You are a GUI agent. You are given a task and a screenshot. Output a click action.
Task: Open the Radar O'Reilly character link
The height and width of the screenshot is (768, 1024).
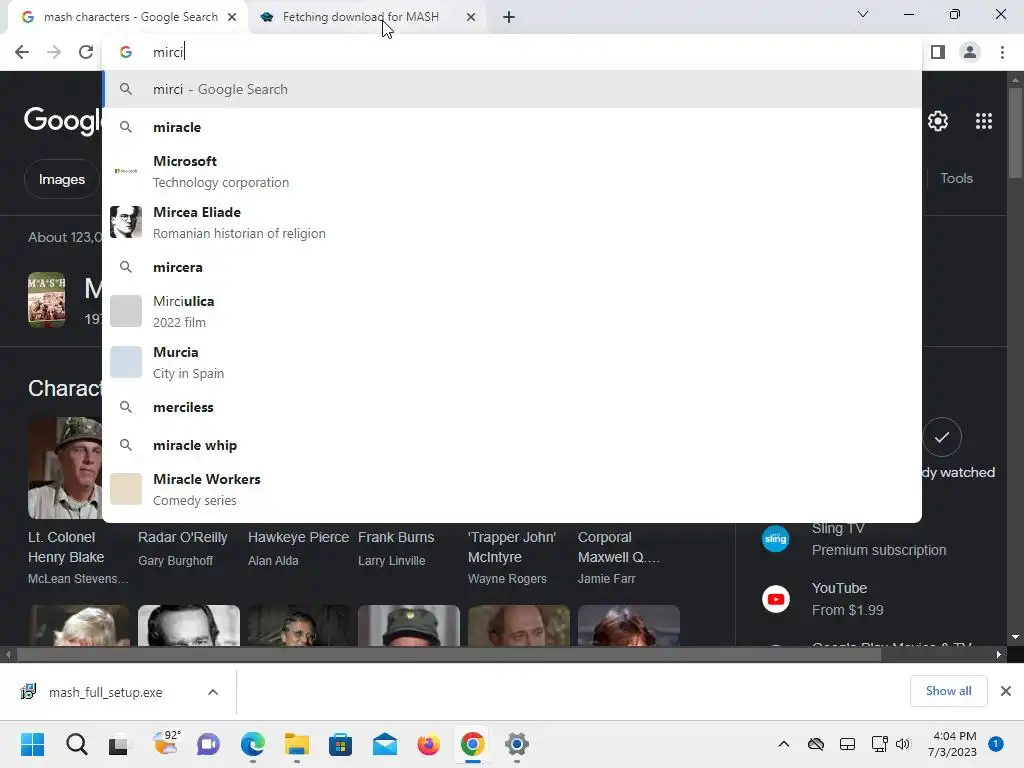point(182,537)
